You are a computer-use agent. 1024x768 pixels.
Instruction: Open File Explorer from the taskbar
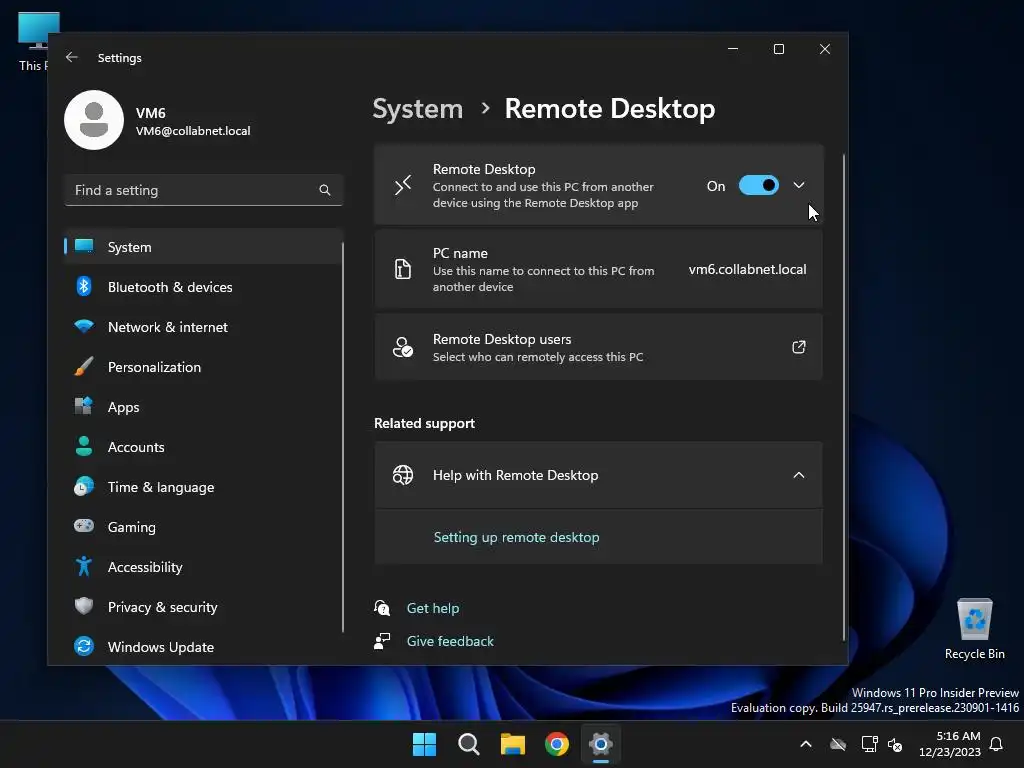pyautogui.click(x=513, y=744)
